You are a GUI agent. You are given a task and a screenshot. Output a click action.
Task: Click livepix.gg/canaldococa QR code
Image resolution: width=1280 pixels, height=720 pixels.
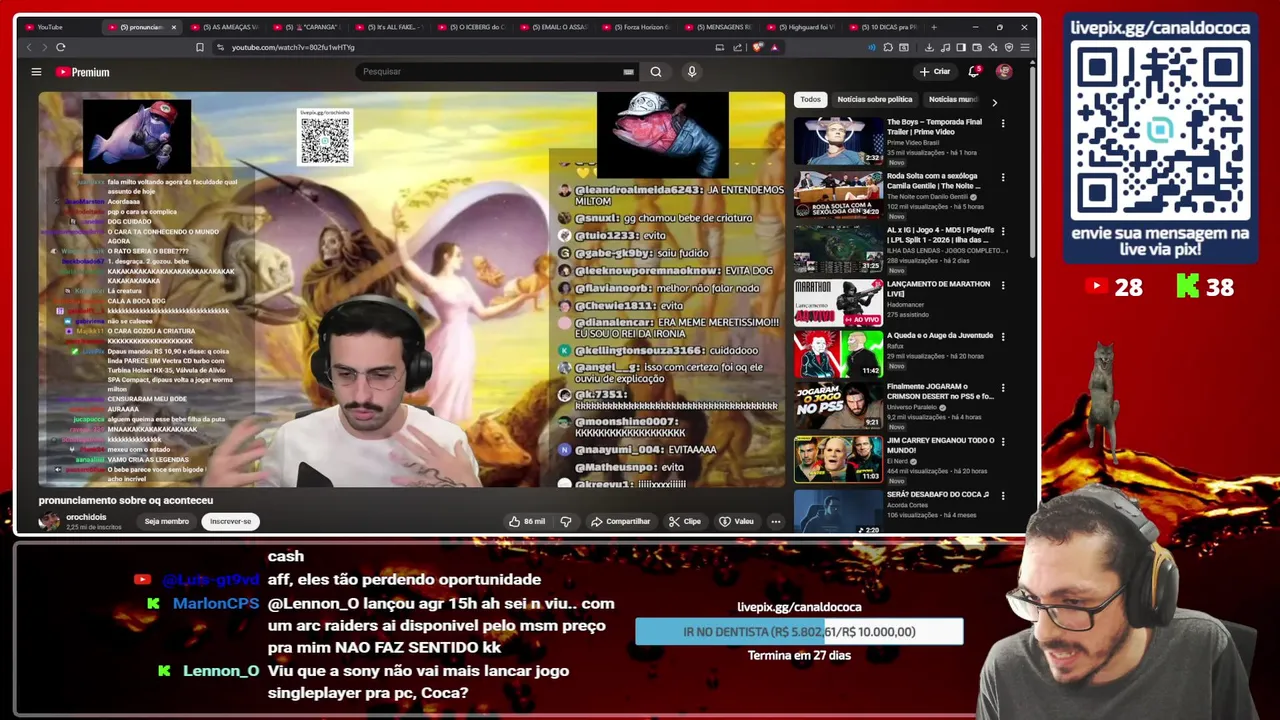point(1160,132)
